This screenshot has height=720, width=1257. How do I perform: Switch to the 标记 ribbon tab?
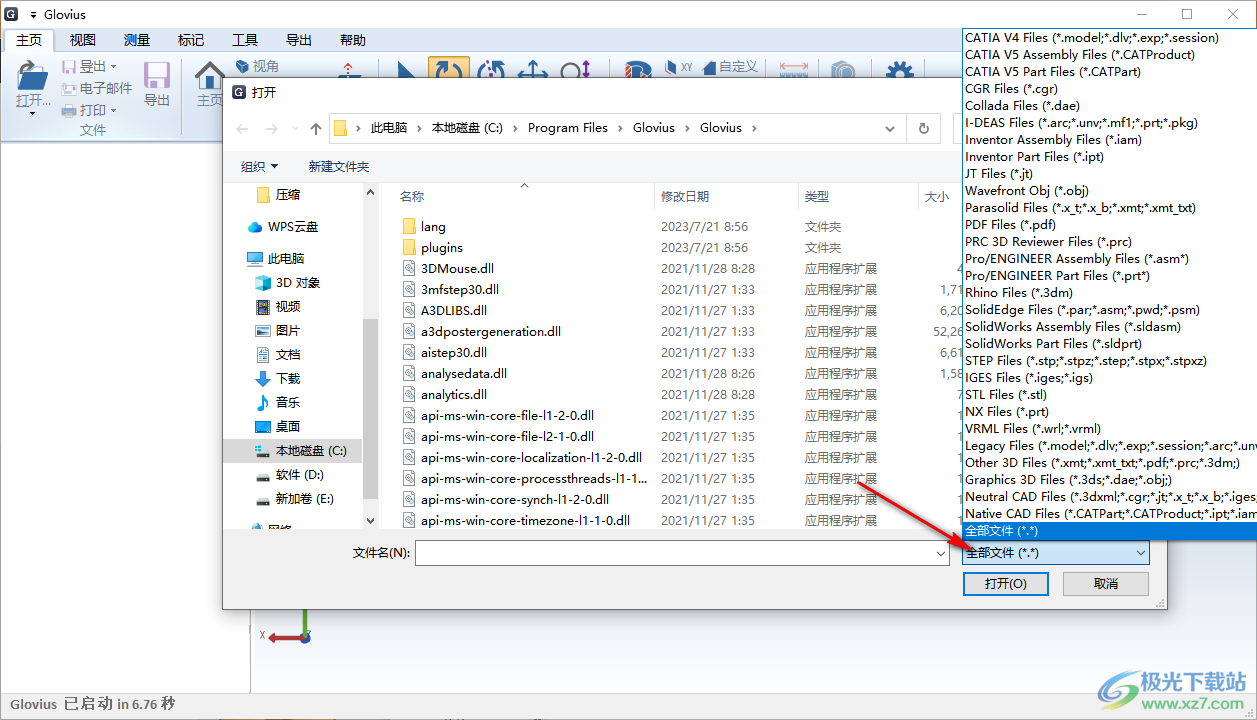(191, 40)
